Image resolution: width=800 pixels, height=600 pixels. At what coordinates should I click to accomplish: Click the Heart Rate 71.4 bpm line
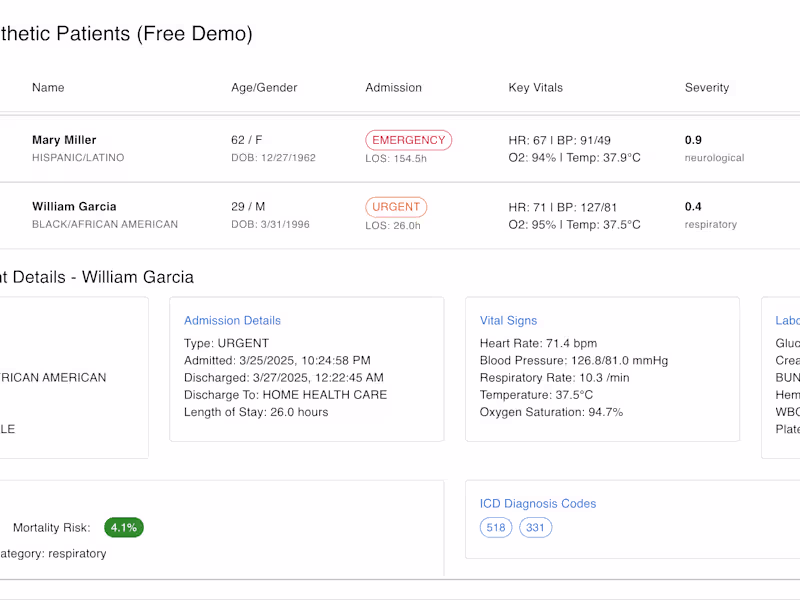[x=538, y=343]
